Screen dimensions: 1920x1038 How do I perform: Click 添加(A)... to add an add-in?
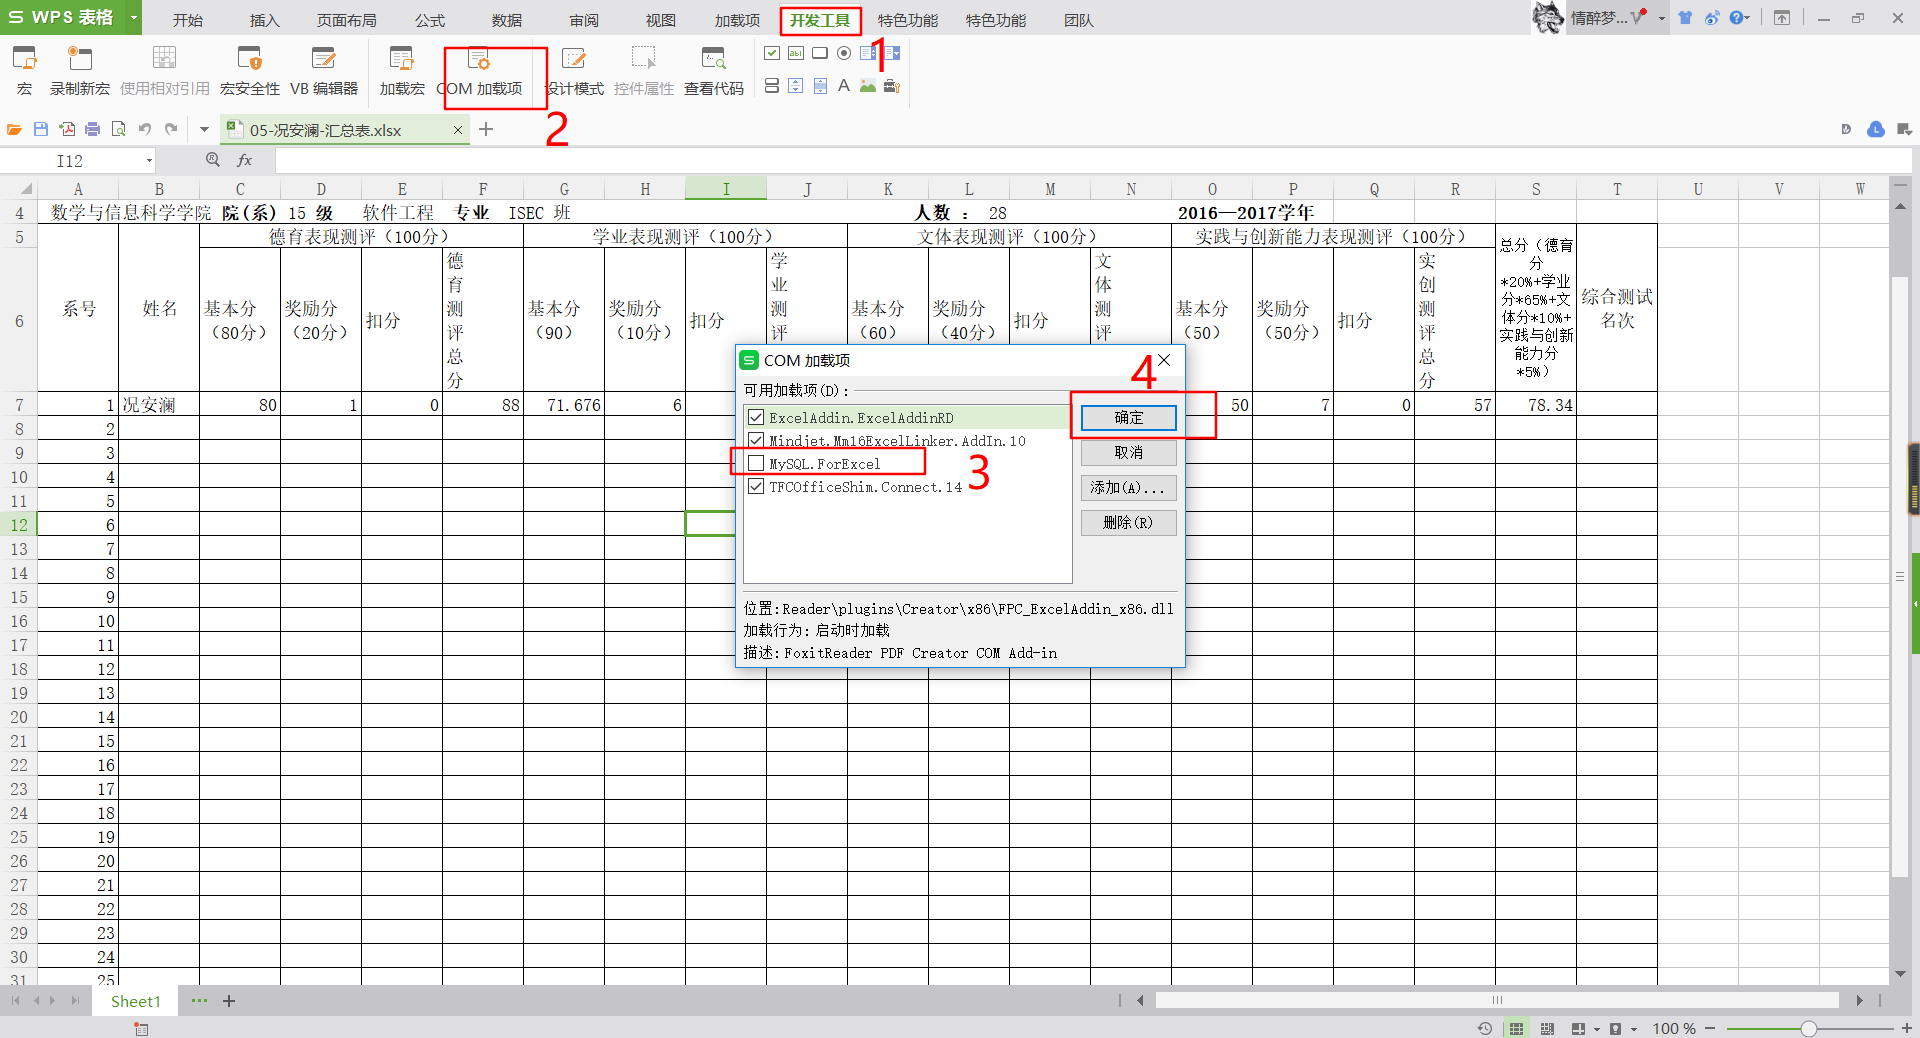pos(1129,488)
